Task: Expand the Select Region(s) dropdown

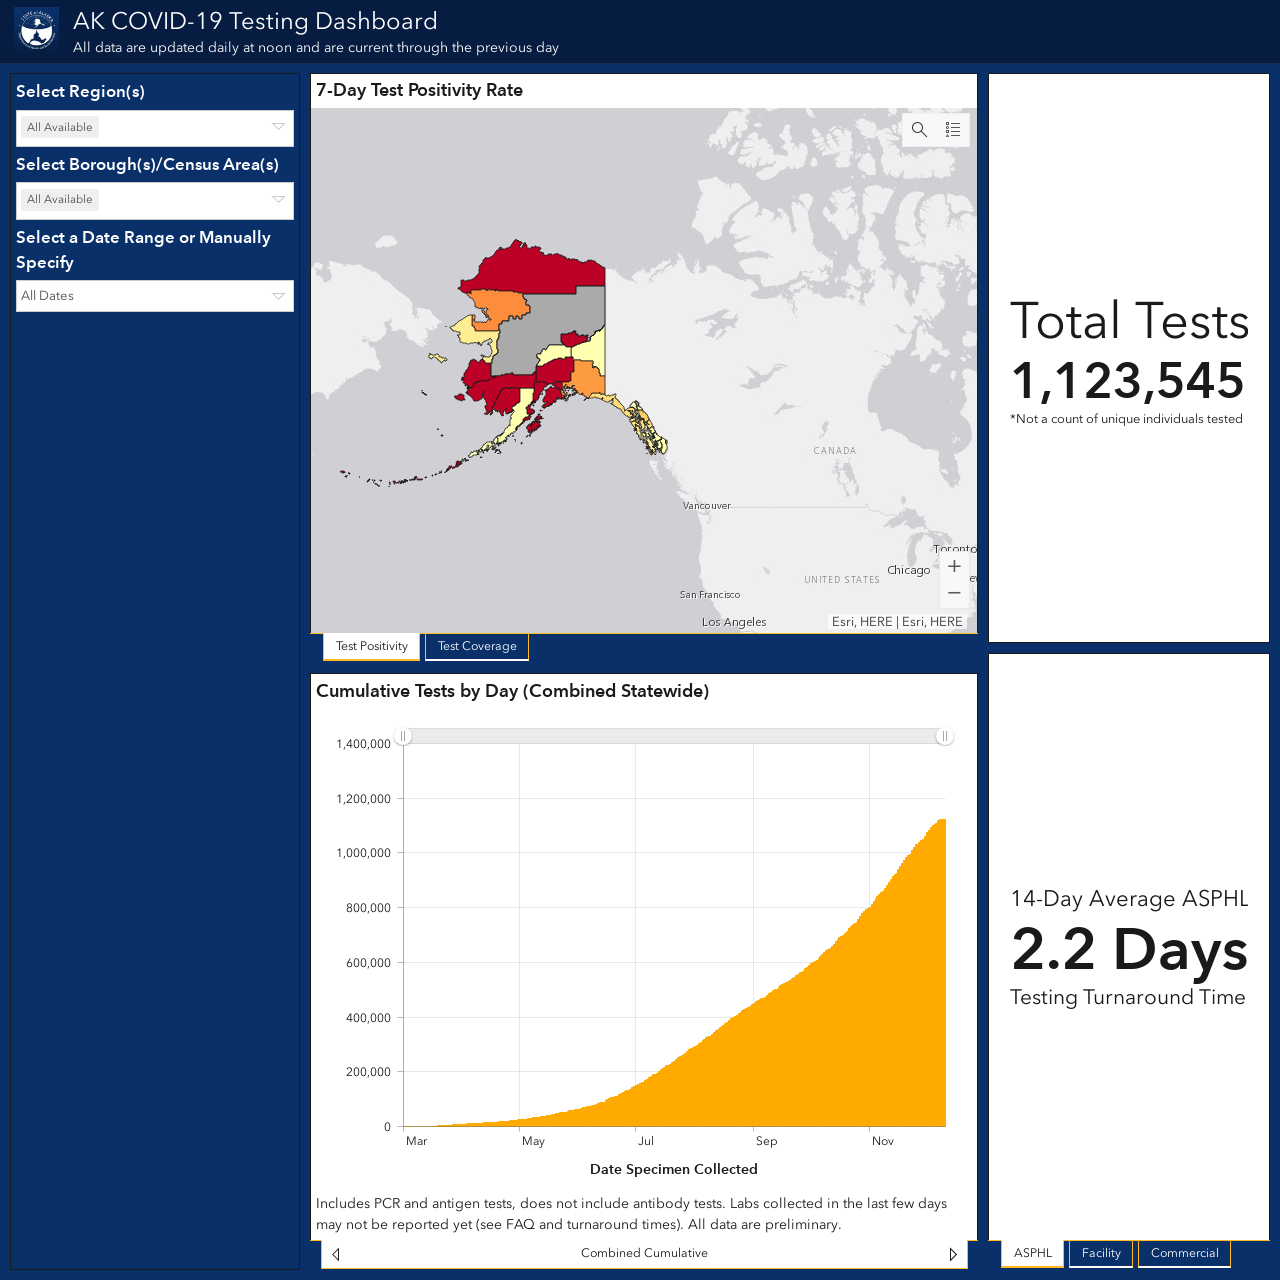Action: click(155, 128)
